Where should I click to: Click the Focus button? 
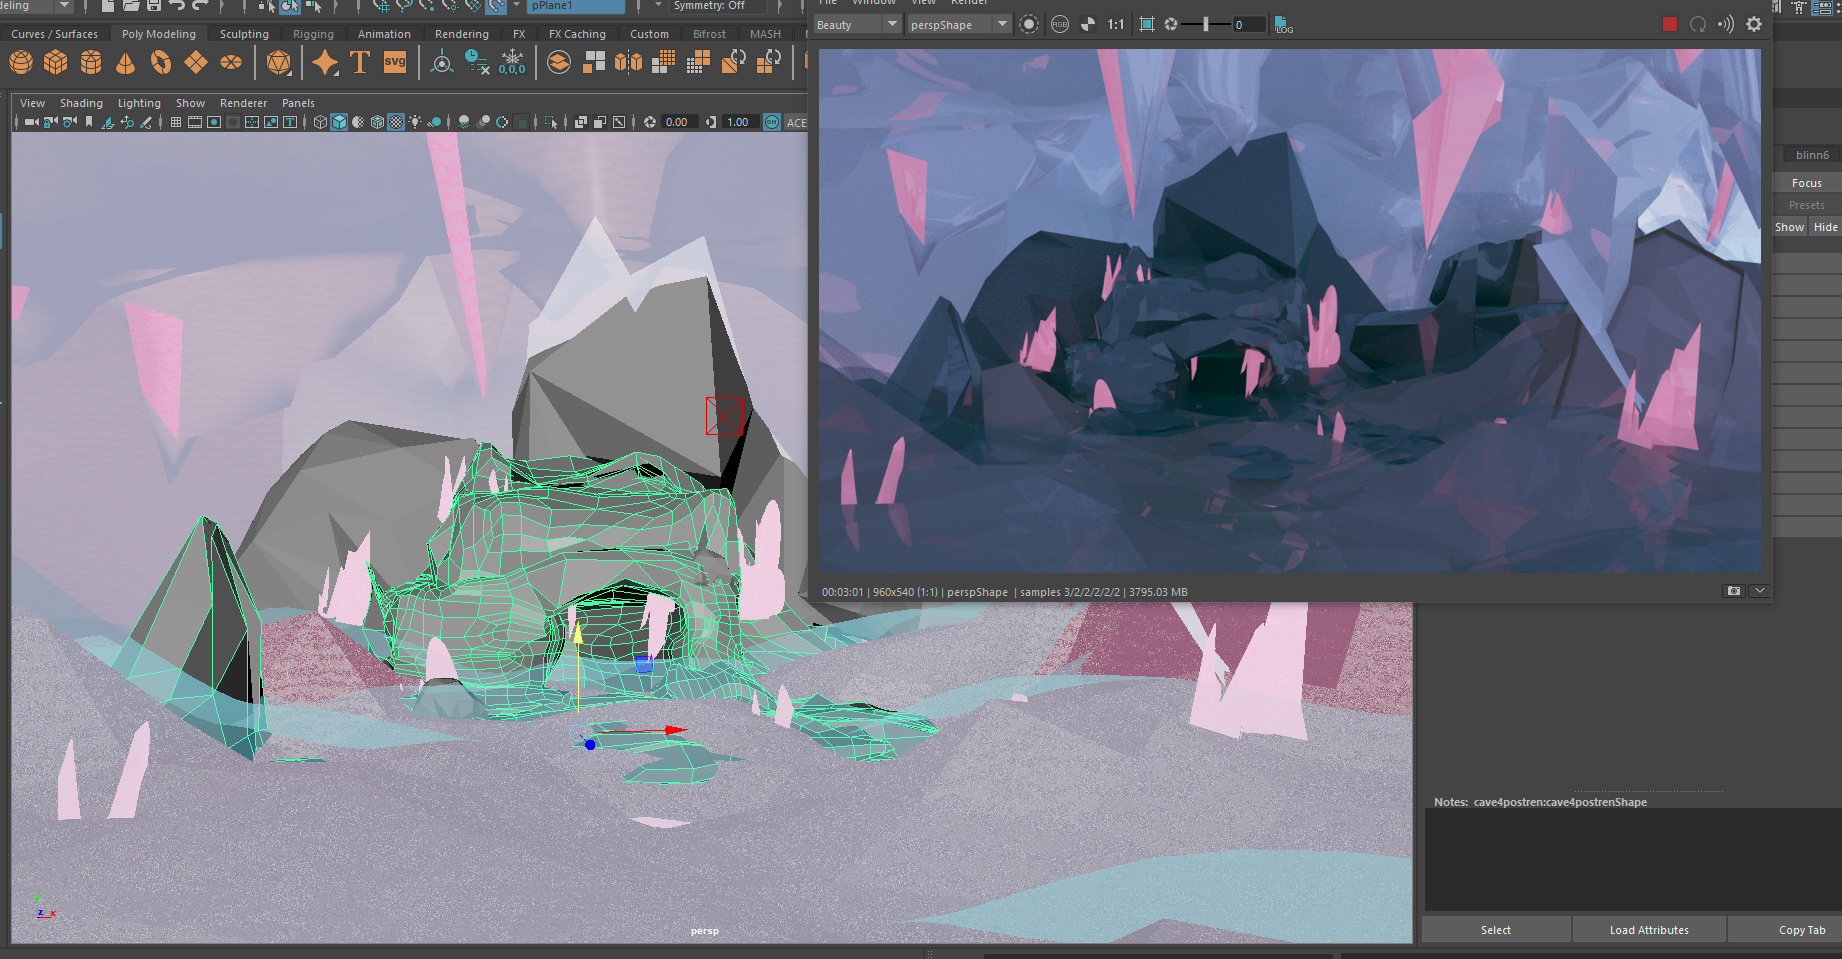tap(1807, 183)
